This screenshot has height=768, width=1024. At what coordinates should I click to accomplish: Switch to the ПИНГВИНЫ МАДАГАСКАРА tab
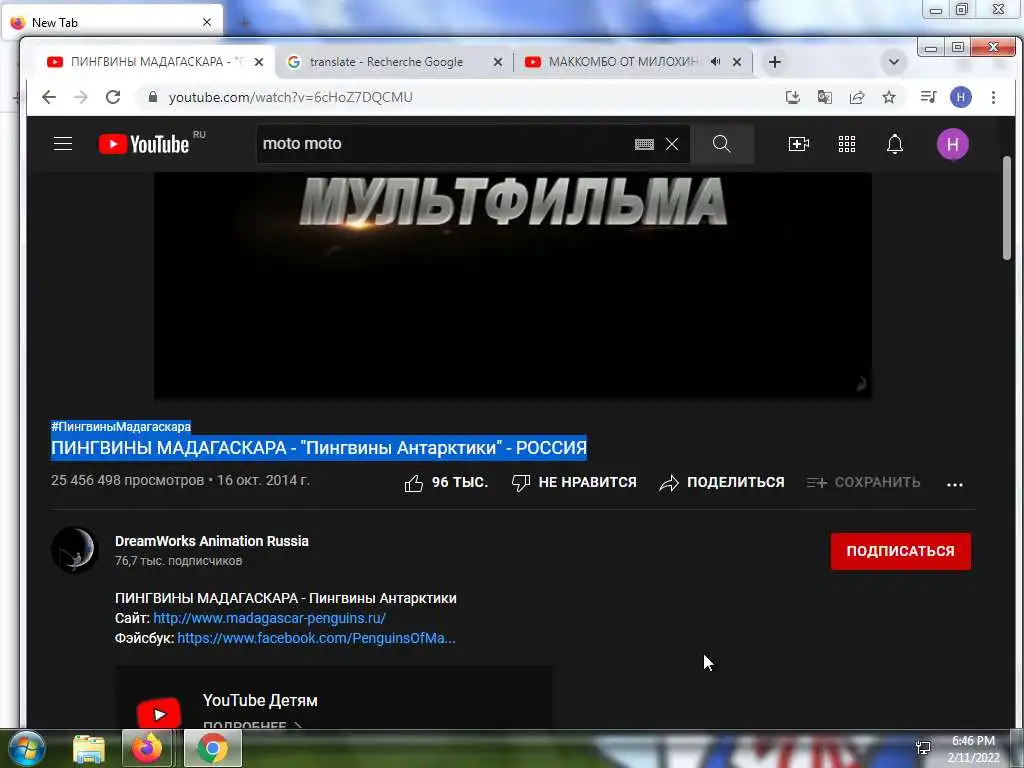155,62
